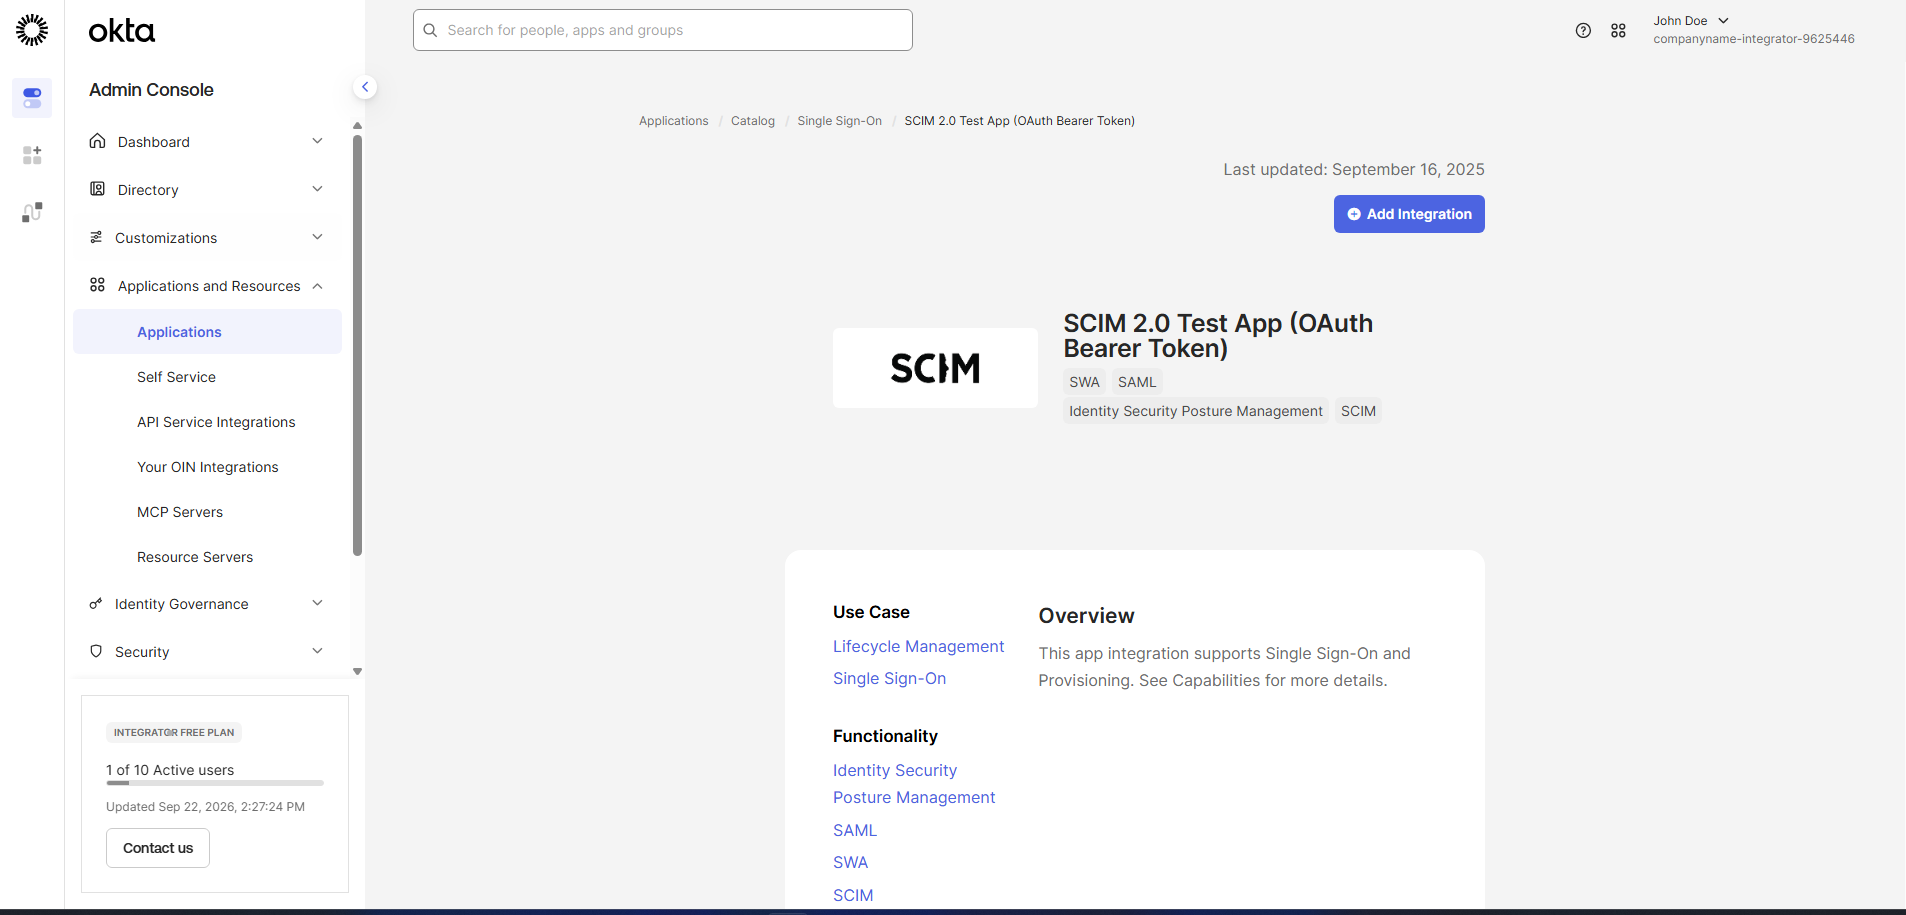Click the Directory contact-book icon

pos(97,189)
